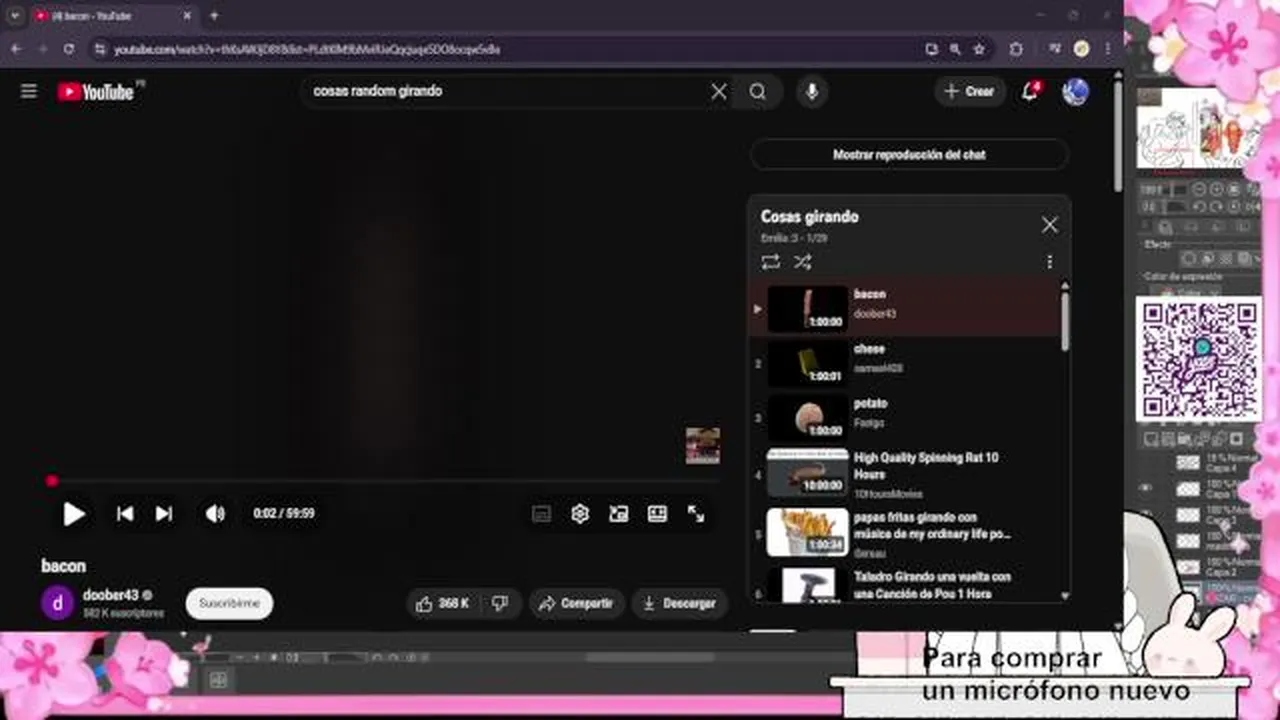This screenshot has height=720, width=1280.
Task: Toggle playlist shuffle icon
Action: [x=802, y=262]
